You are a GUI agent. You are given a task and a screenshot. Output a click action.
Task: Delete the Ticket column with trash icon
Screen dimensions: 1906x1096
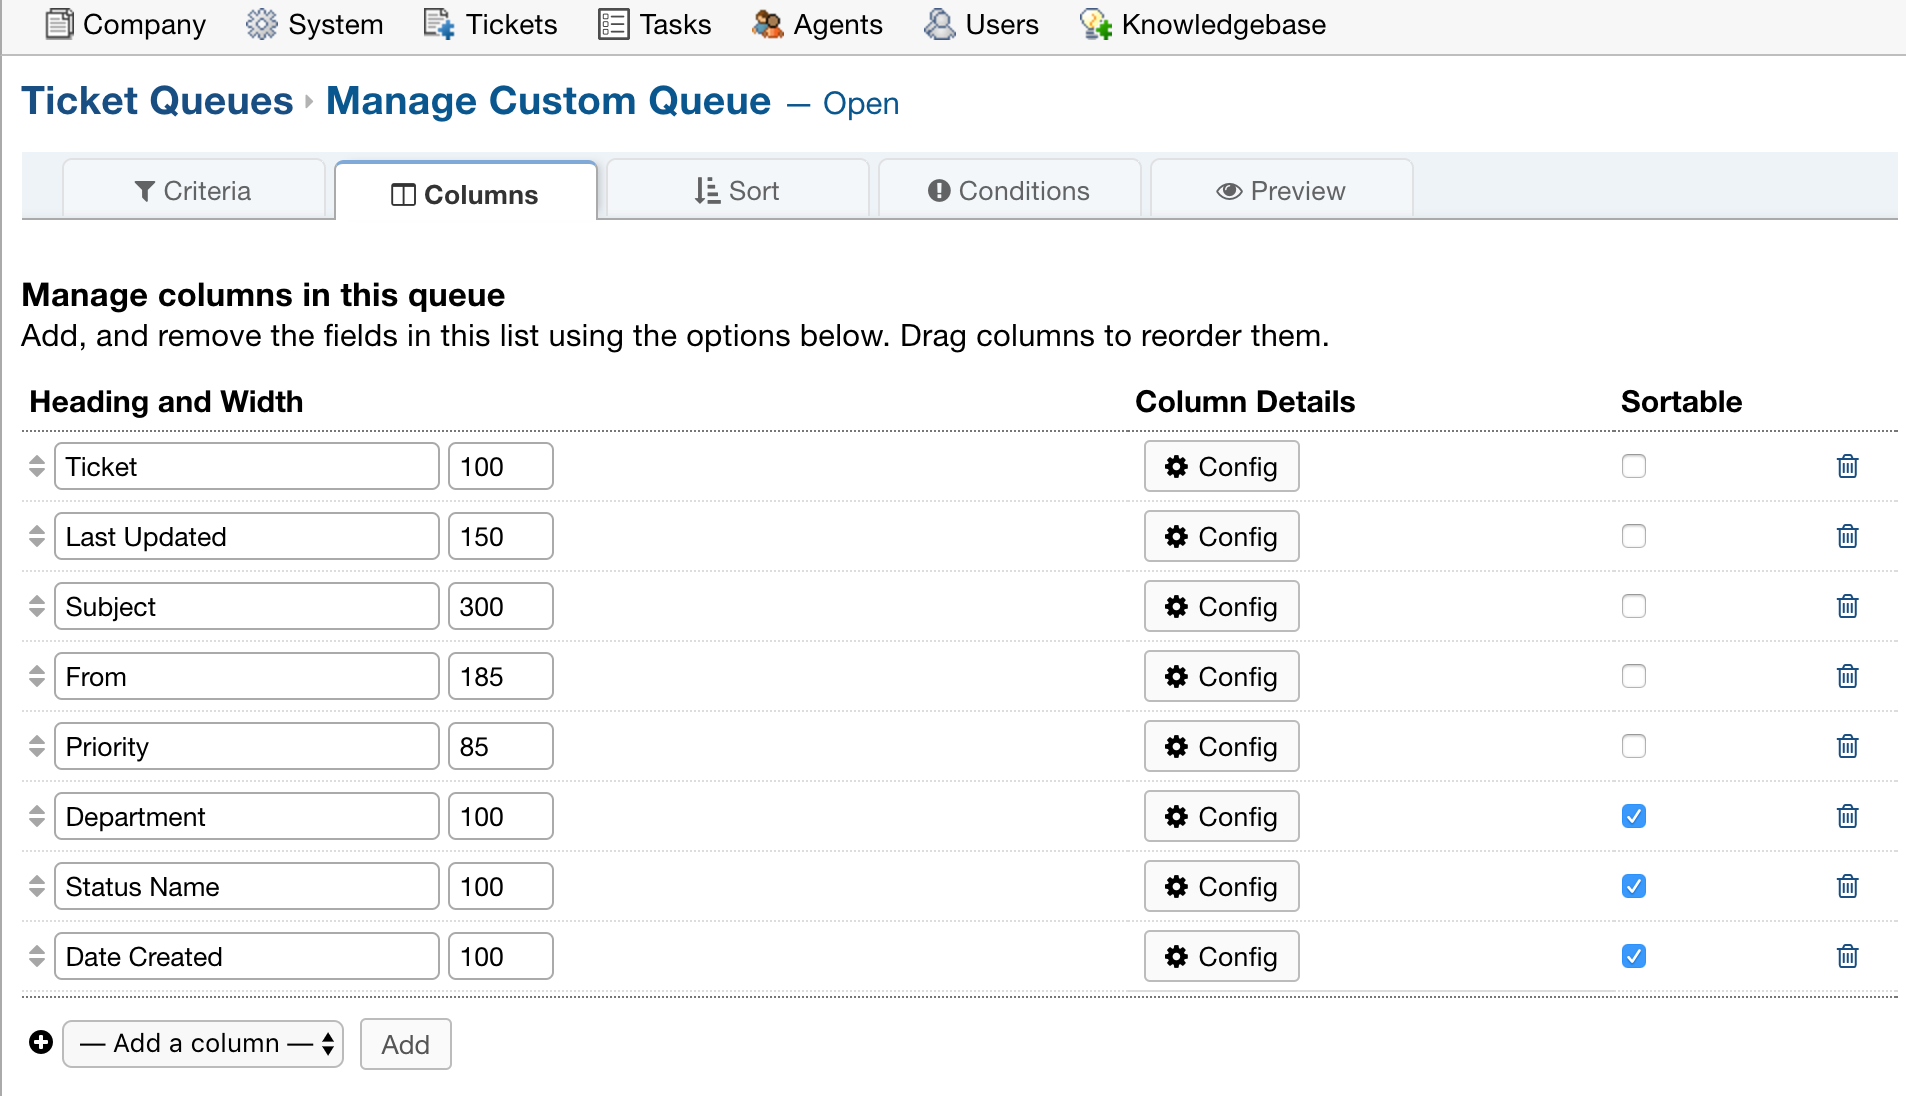click(x=1847, y=466)
